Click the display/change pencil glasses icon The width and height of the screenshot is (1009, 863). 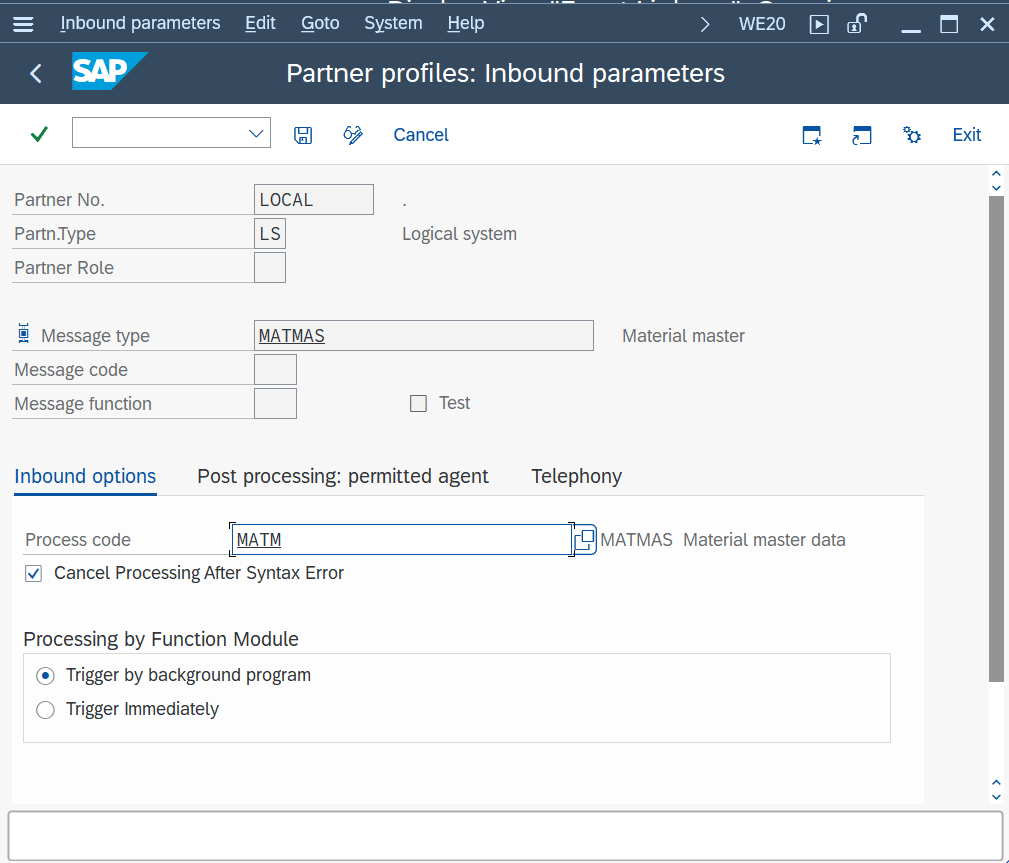(353, 135)
